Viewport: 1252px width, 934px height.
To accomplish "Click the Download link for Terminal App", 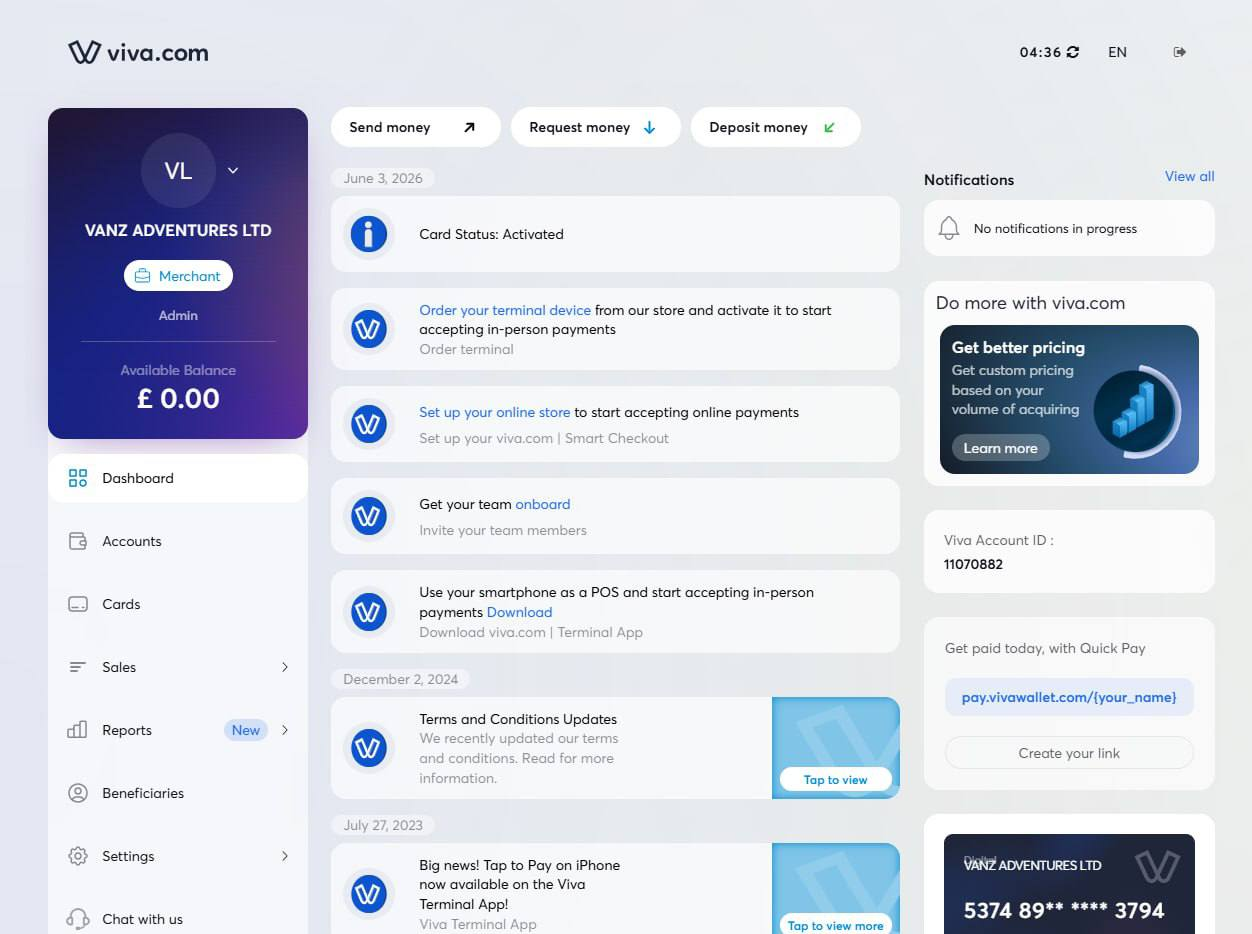I will (x=519, y=612).
